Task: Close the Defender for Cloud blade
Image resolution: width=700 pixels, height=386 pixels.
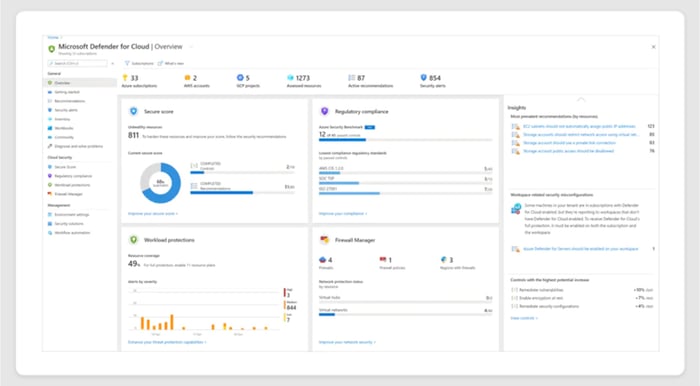Action: point(653,47)
